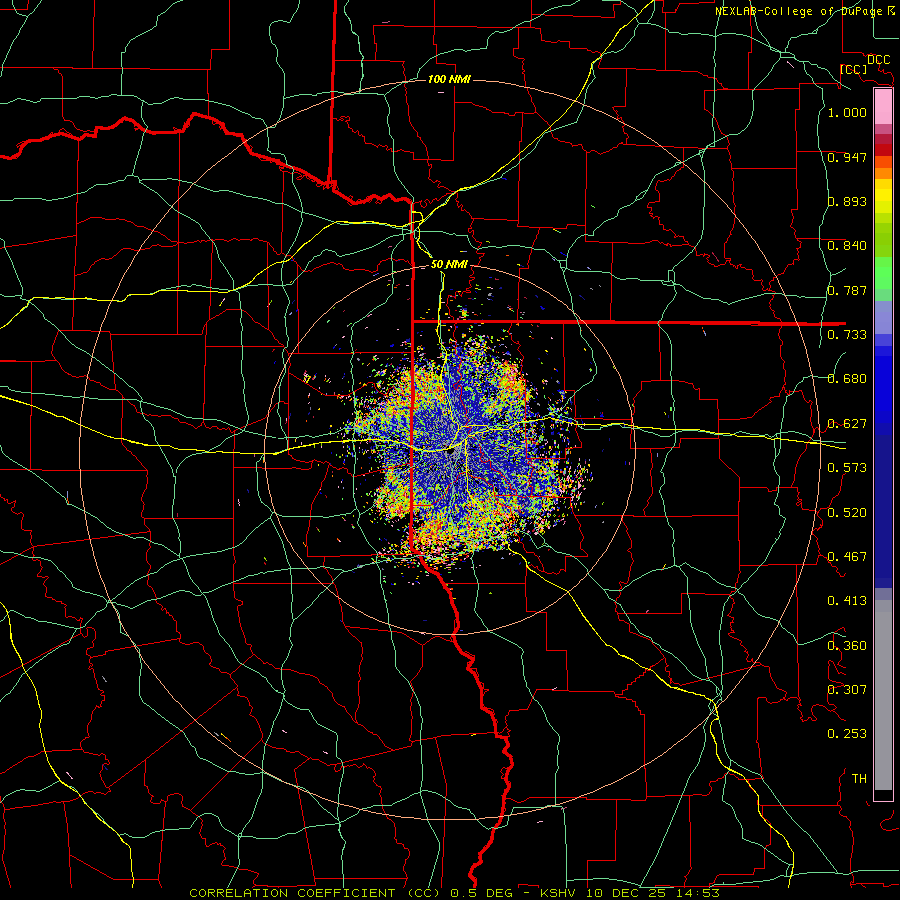Click the [CC] units label
This screenshot has height=900, width=900.
click(853, 69)
